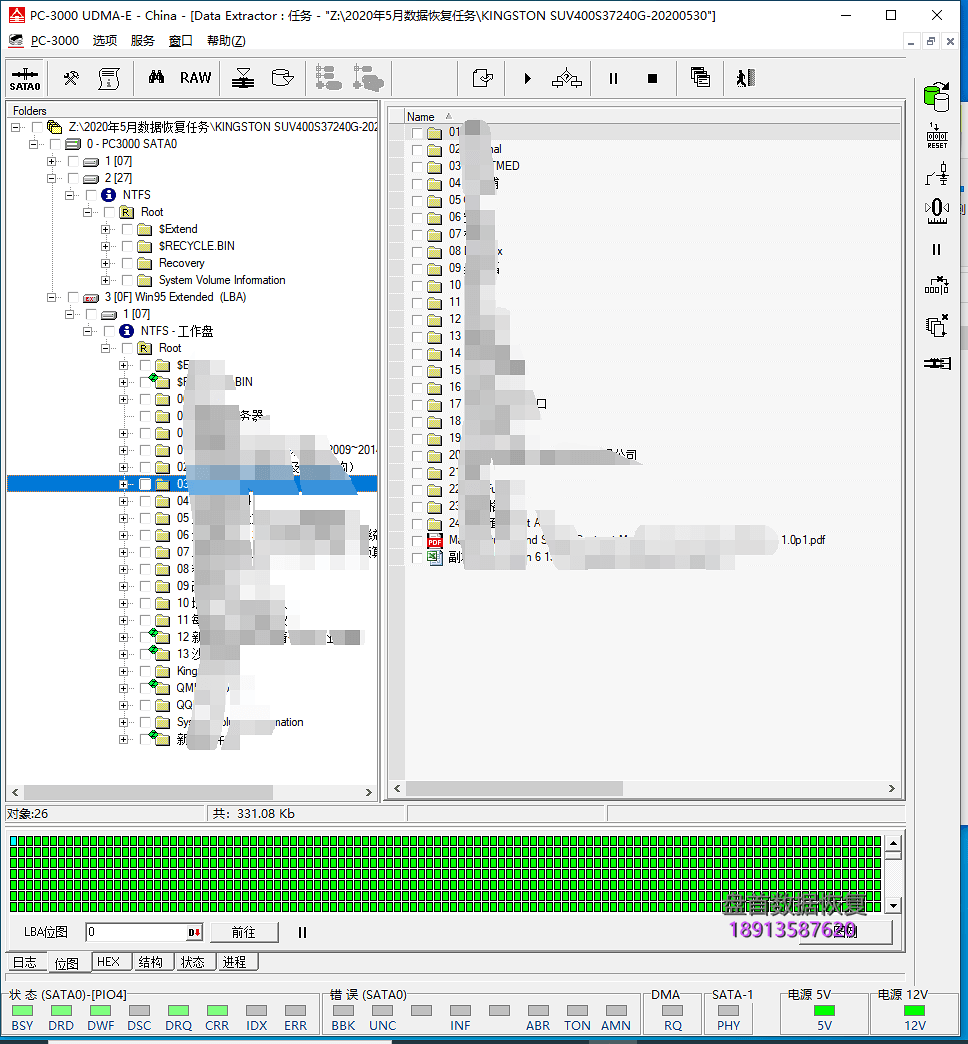Sort file list by Name column header
The width and height of the screenshot is (968, 1044).
pyautogui.click(x=421, y=117)
